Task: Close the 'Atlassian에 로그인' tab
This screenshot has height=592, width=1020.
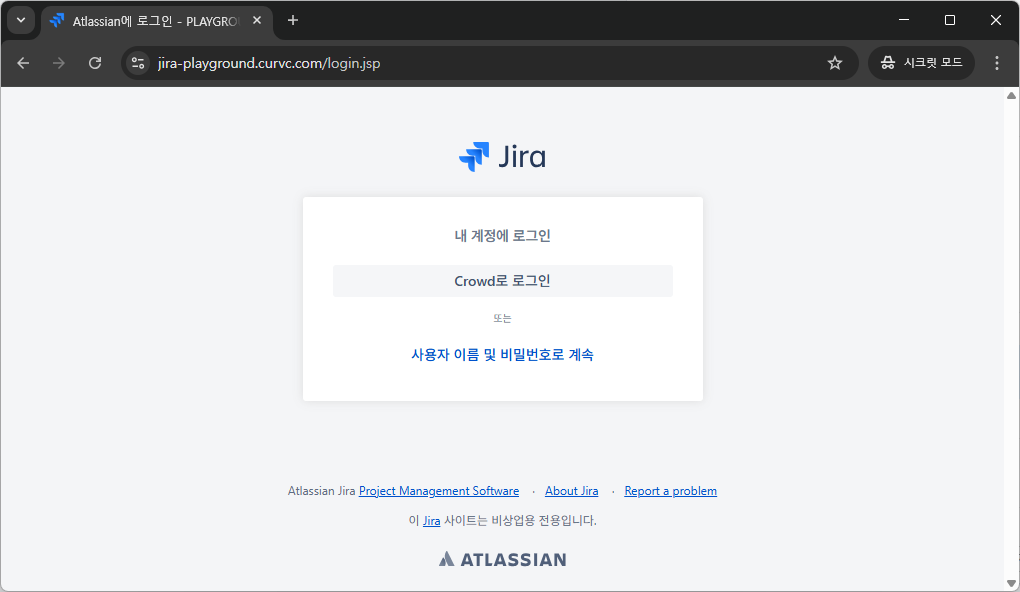Action: (257, 20)
